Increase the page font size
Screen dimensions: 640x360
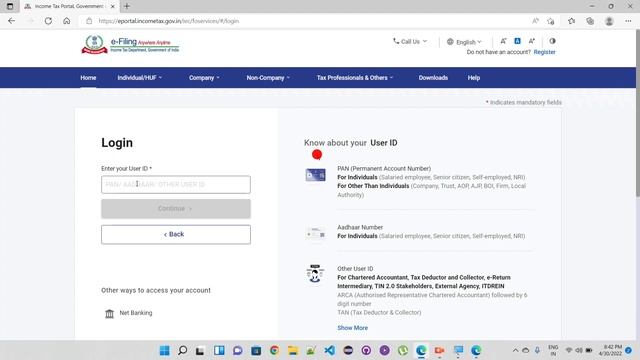(531, 41)
